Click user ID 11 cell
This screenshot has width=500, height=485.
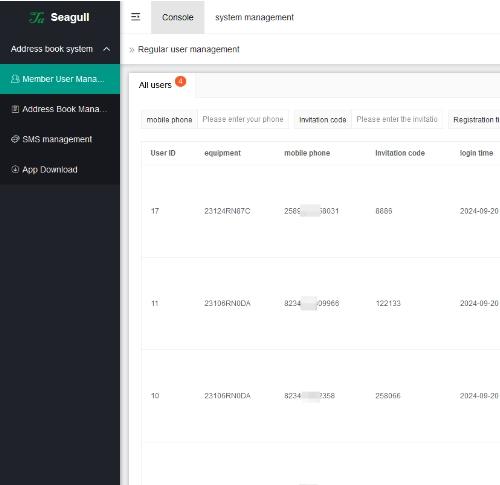click(155, 303)
